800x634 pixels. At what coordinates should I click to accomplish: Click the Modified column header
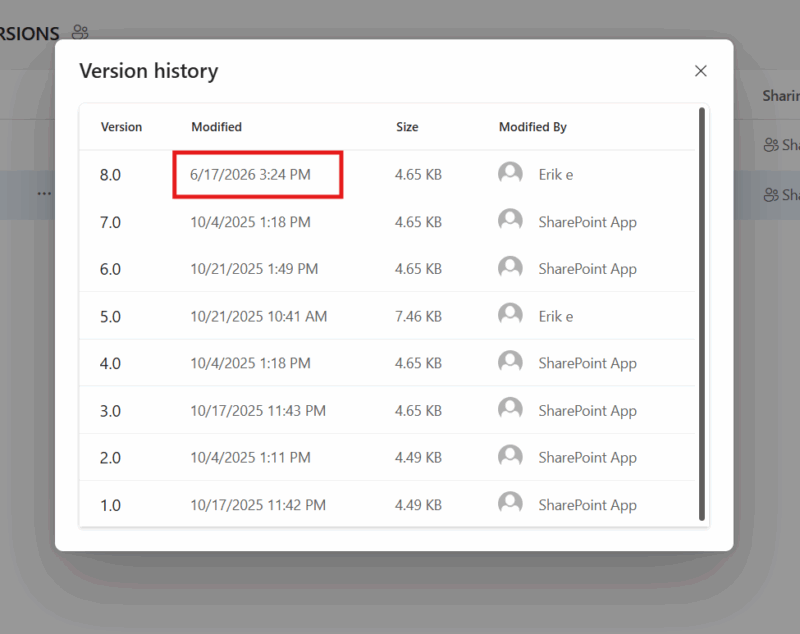tap(216, 127)
